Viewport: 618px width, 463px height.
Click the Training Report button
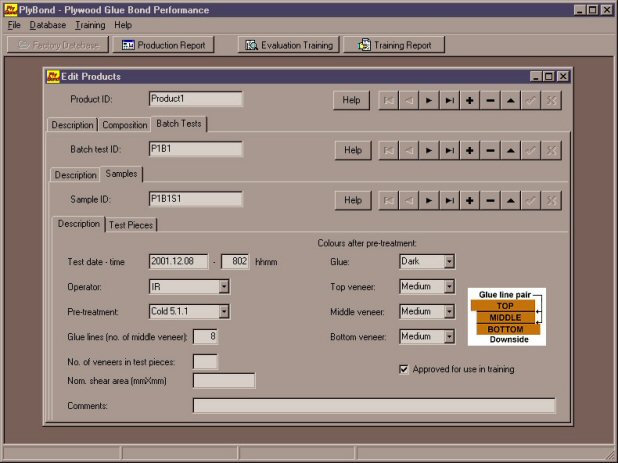(394, 45)
